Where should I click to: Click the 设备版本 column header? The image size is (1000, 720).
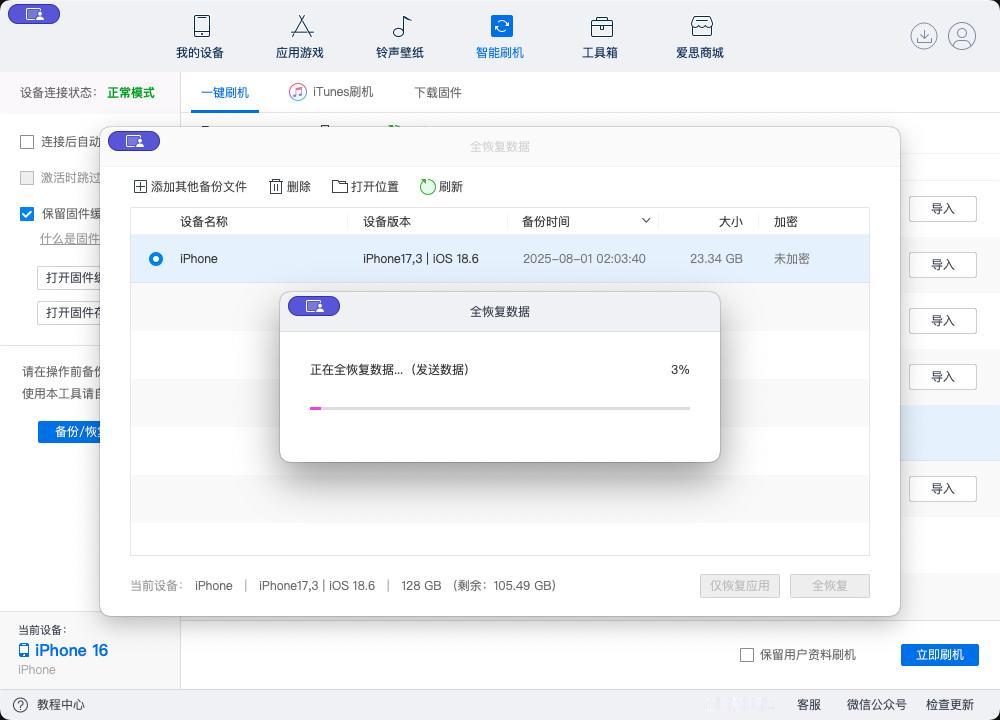387,221
